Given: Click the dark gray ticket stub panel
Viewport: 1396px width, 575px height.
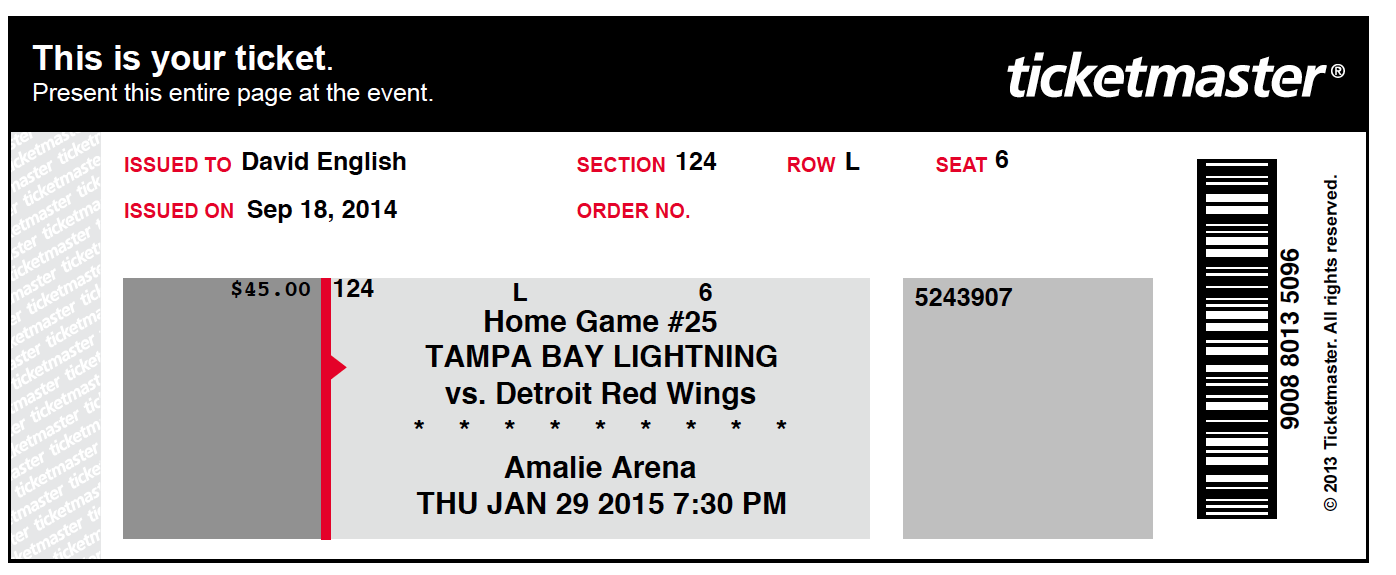Looking at the screenshot, I should click(x=222, y=408).
